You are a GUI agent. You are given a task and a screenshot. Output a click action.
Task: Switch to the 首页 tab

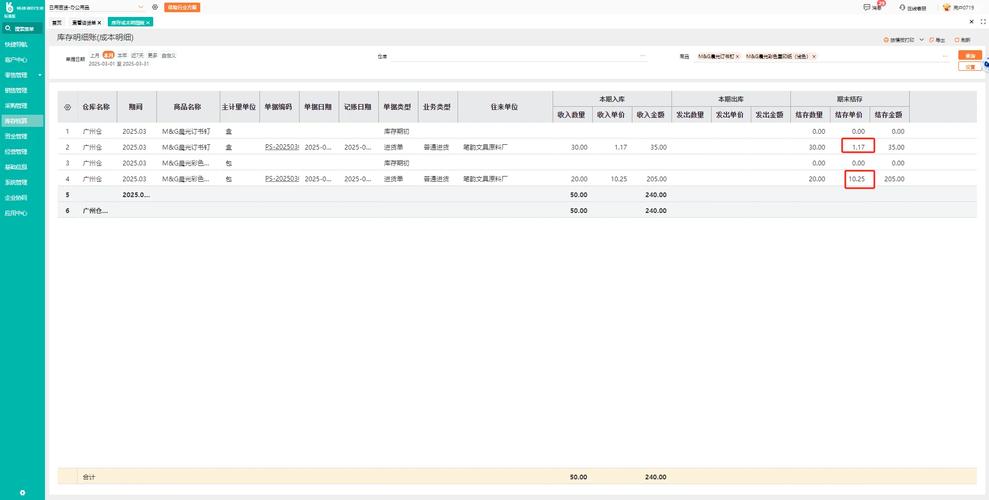click(x=57, y=22)
